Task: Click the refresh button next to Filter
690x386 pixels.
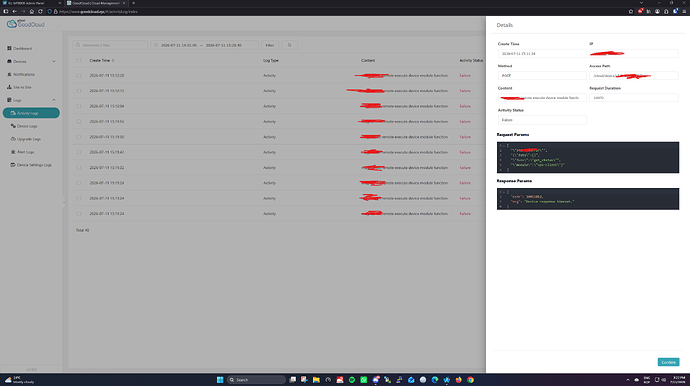Action: click(x=289, y=45)
